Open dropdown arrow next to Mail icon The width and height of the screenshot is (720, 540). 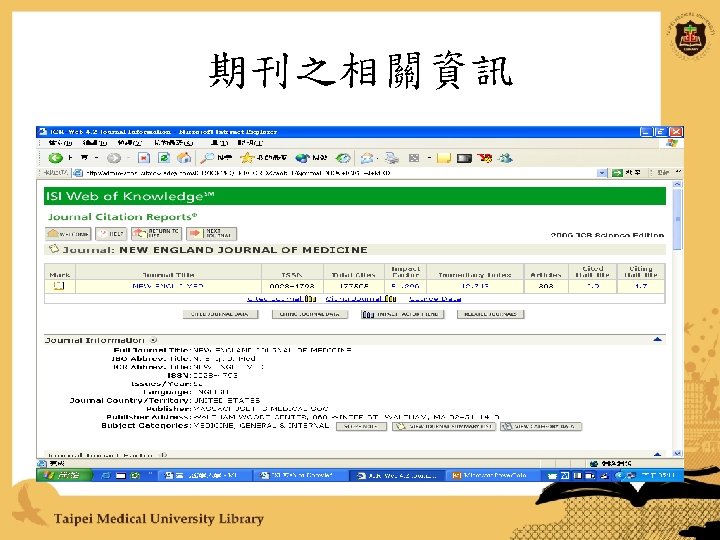click(x=377, y=158)
